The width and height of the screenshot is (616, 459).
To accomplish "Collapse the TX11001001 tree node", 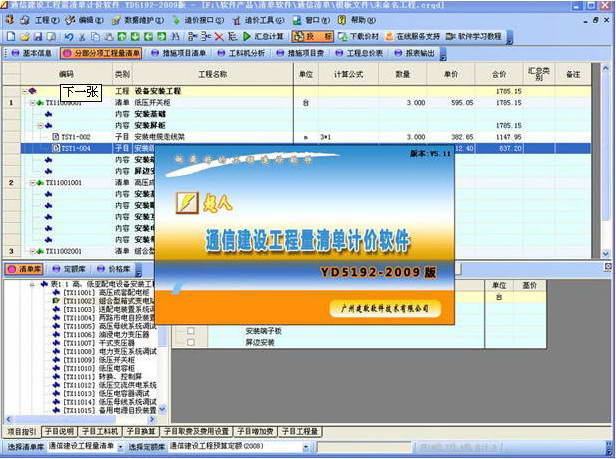I will [x=33, y=183].
